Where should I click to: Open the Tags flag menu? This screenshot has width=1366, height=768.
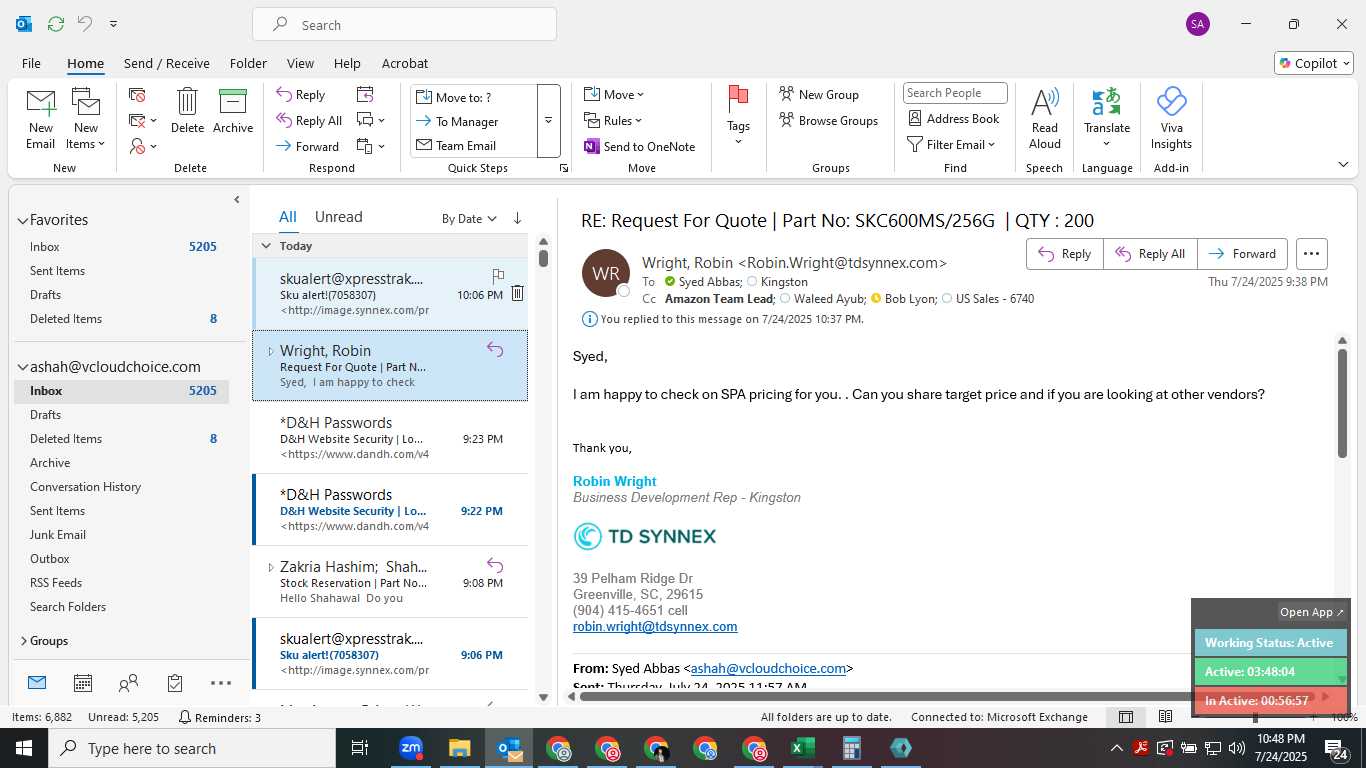point(738,116)
